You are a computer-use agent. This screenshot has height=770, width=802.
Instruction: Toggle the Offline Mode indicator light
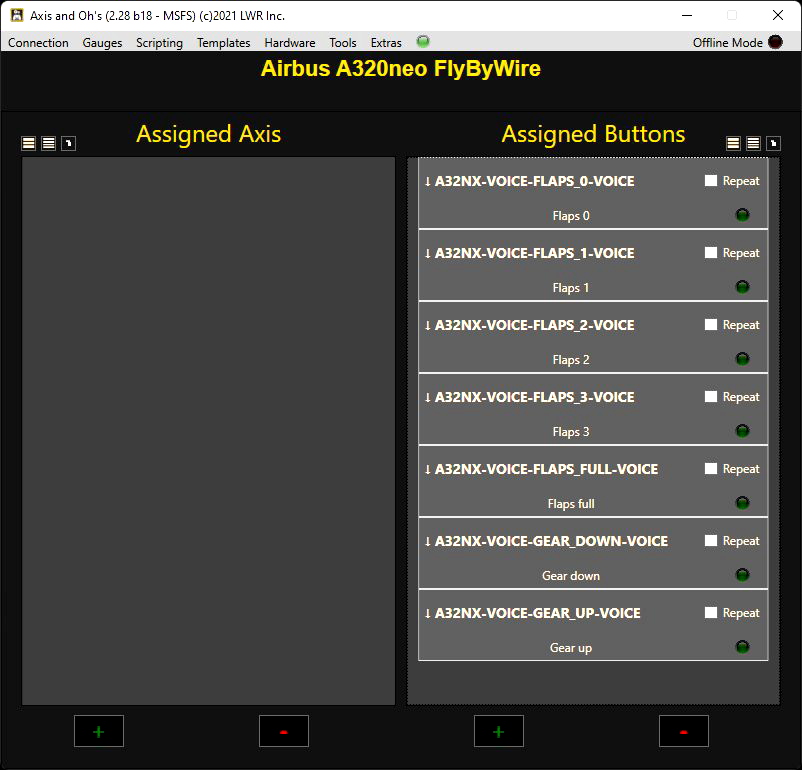click(x=775, y=42)
